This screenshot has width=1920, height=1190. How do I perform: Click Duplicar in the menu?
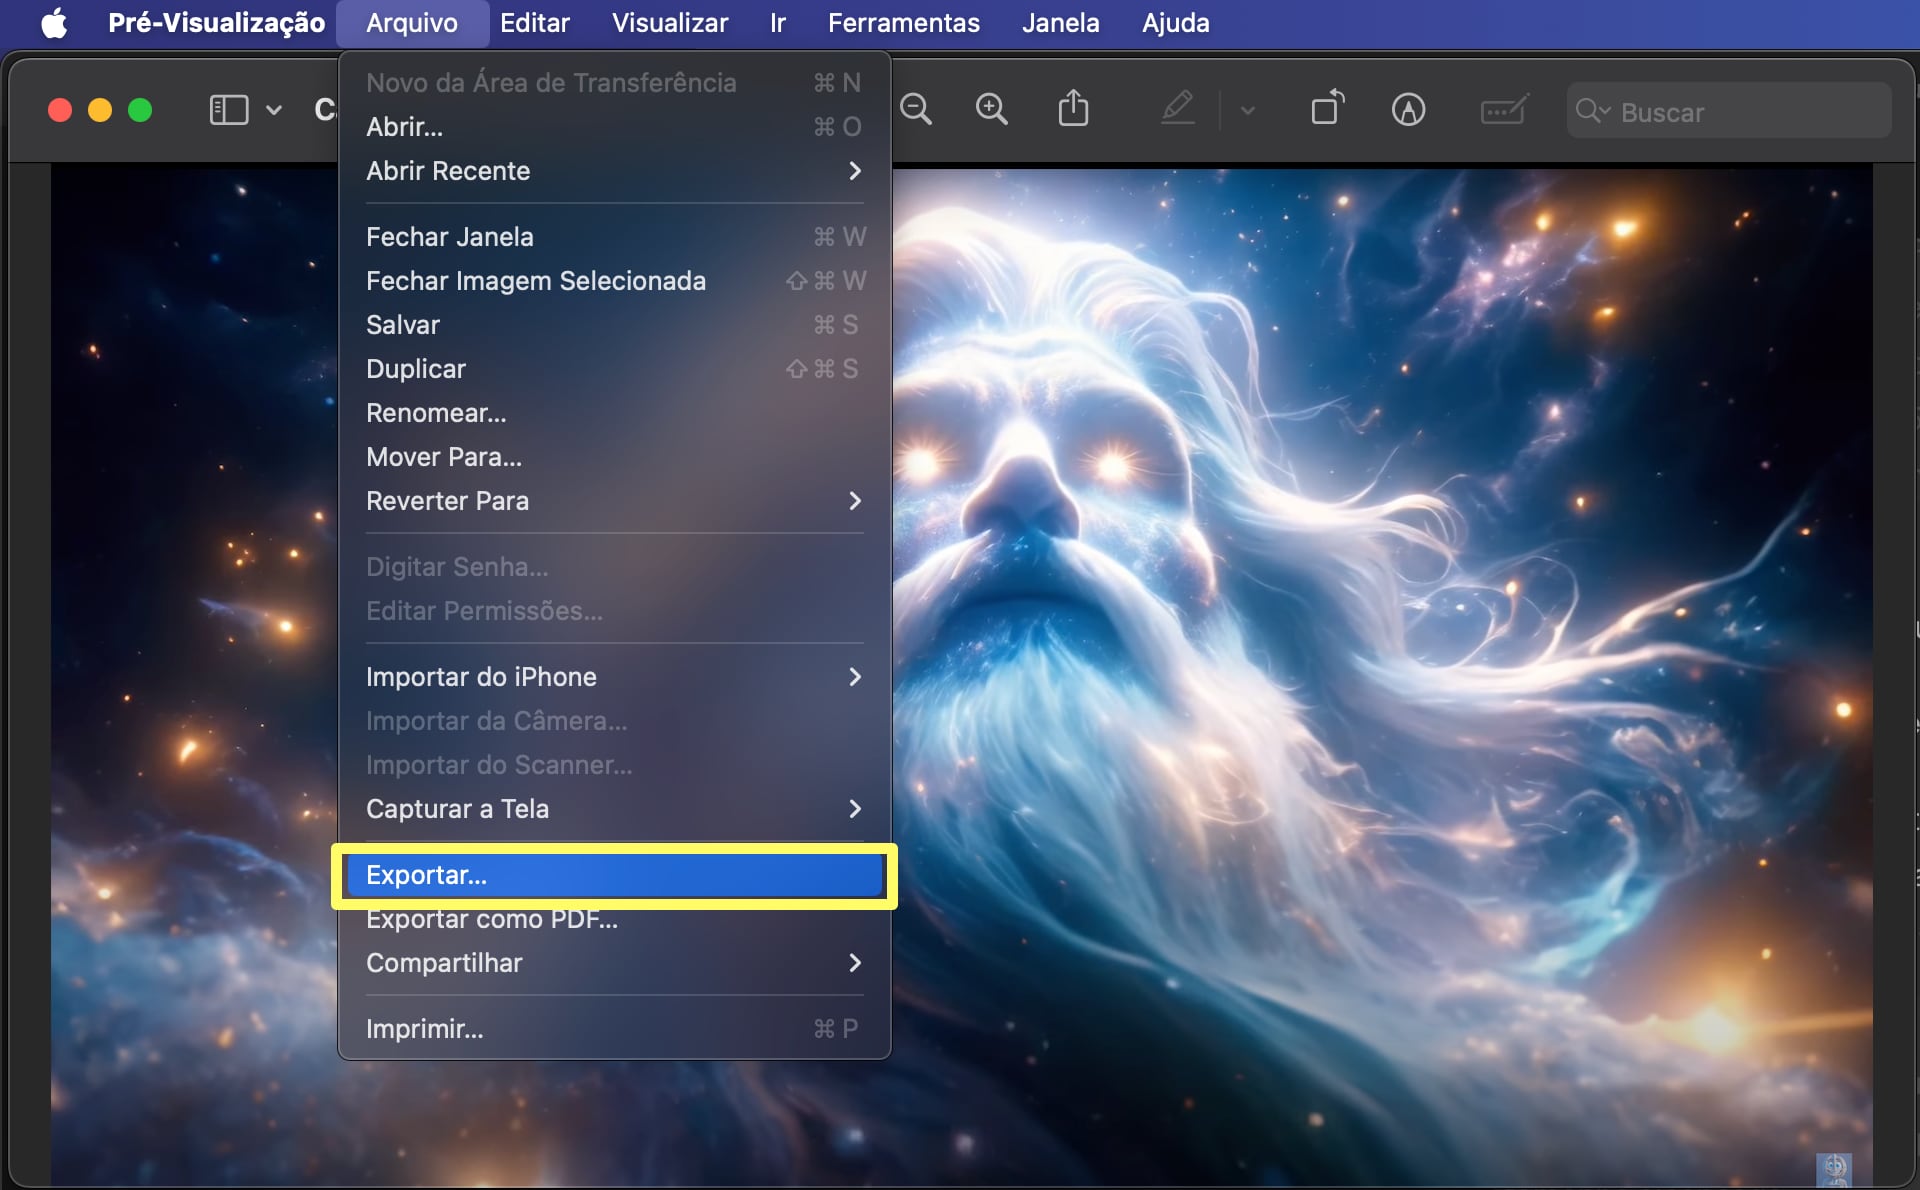416,369
